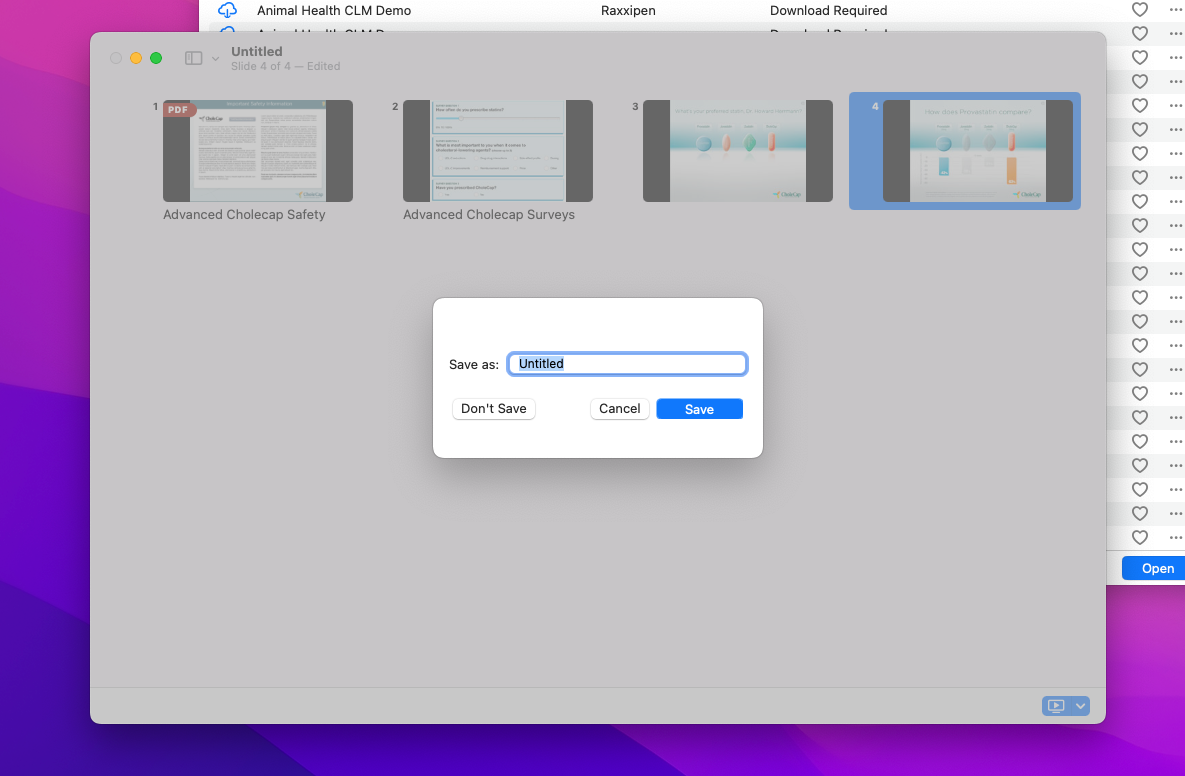Favorite Animal Health CLM Demo with heart icon

pos(1139,10)
